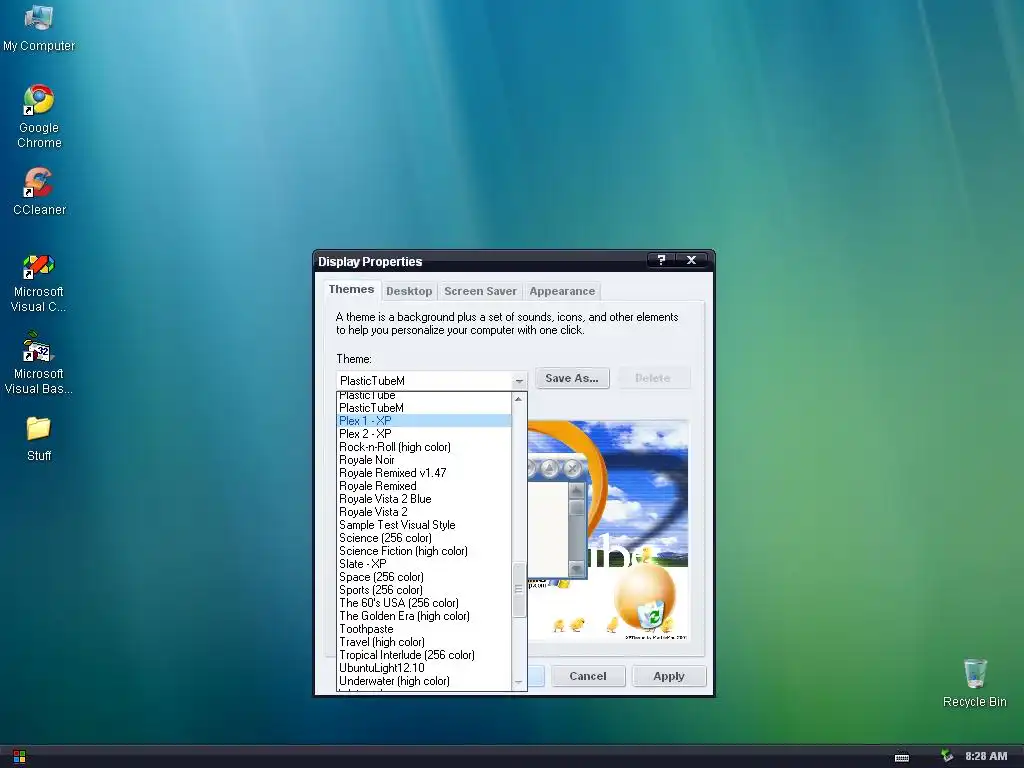Click the theme list scrollbar down arrow
This screenshot has height=768, width=1024.
519,683
